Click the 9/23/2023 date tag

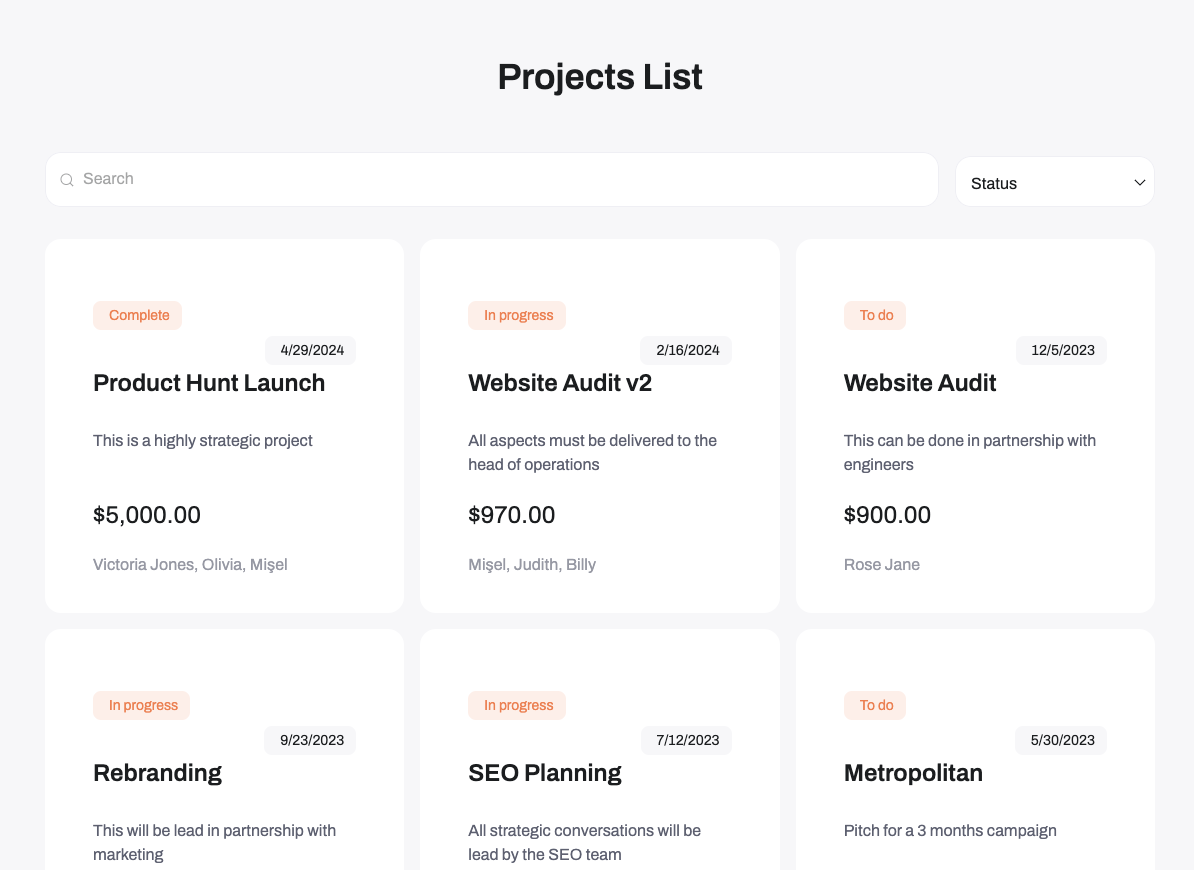(311, 740)
